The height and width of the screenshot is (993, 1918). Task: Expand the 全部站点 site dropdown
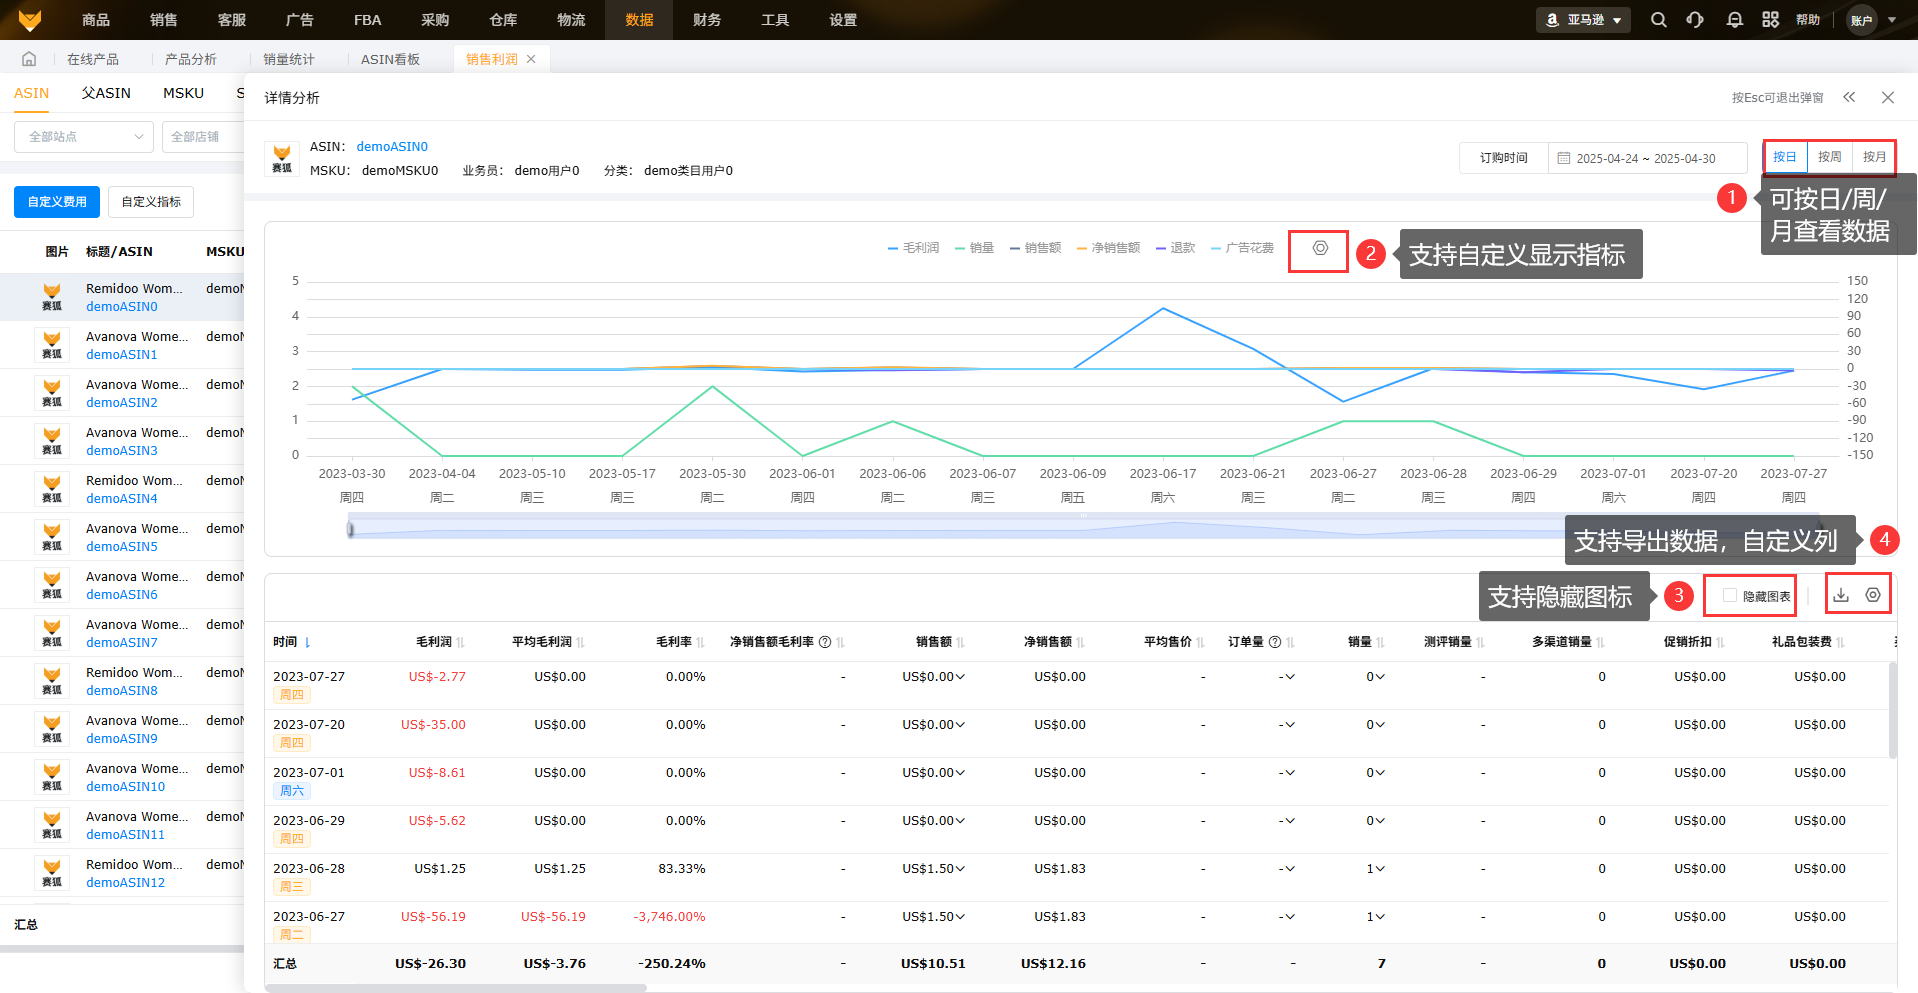(84, 137)
